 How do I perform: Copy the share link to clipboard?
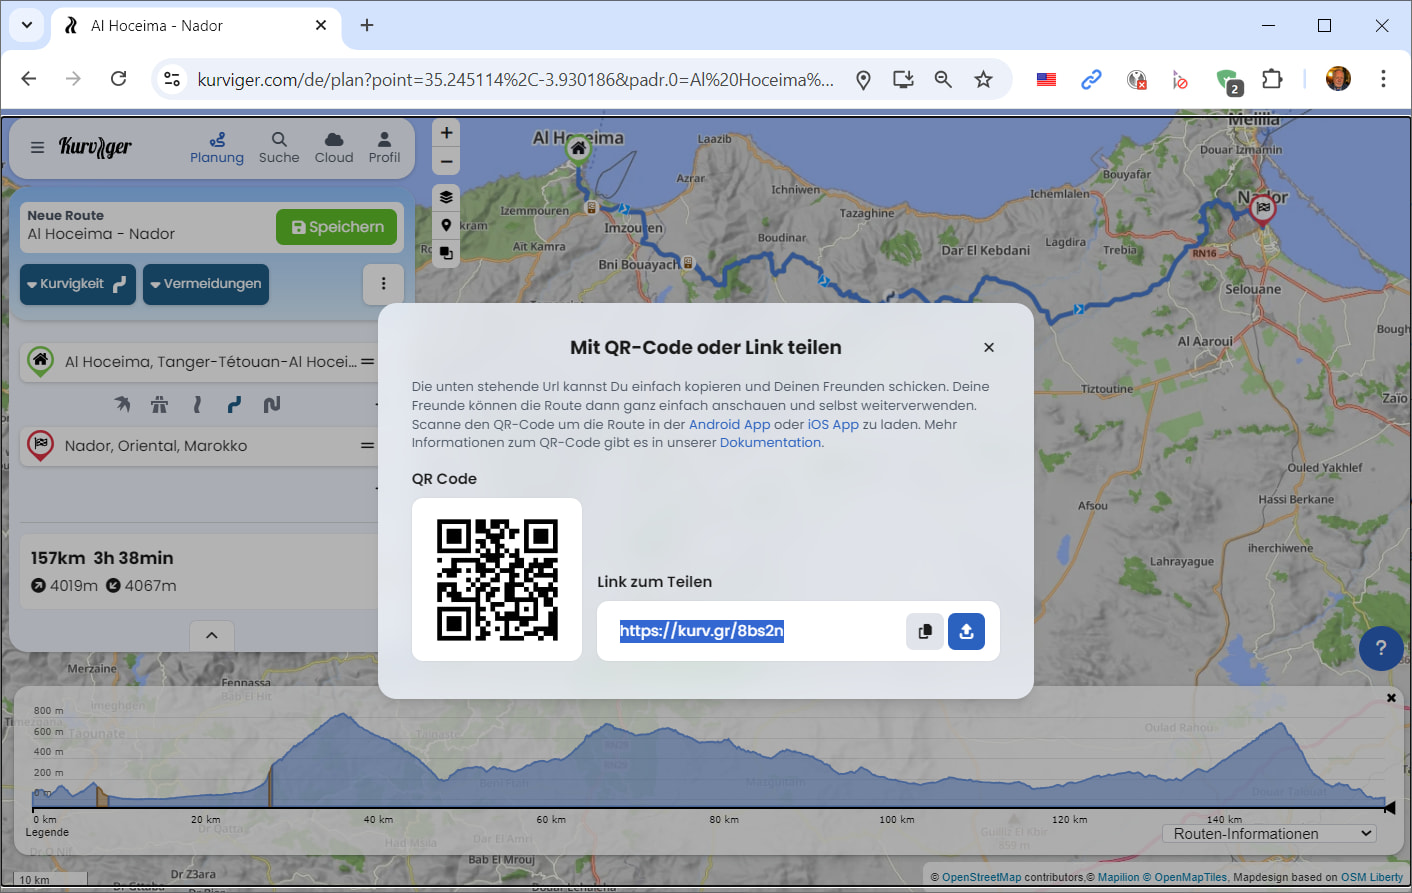[925, 631]
